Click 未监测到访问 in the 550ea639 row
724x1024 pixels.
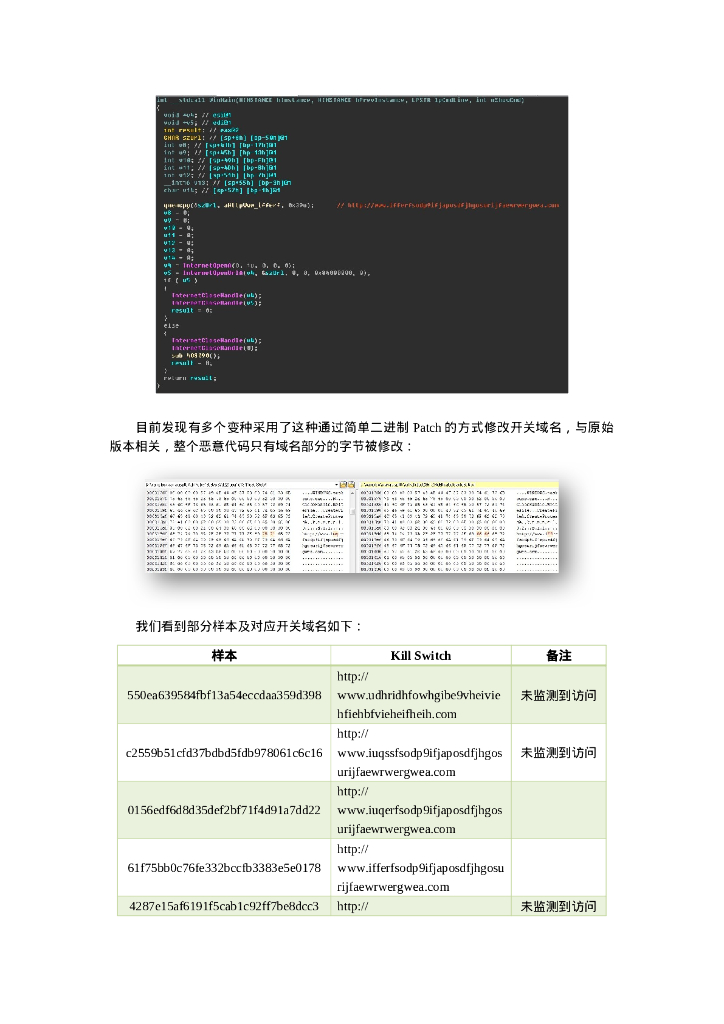[558, 696]
